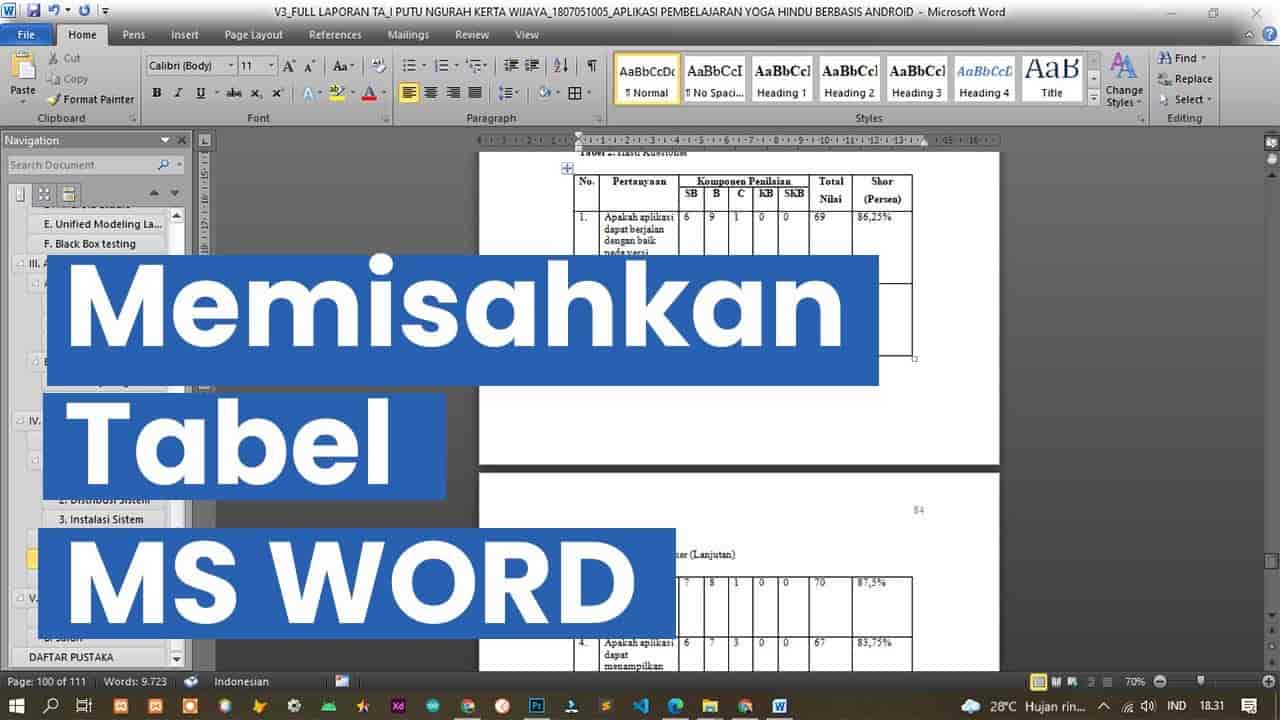The height and width of the screenshot is (720, 1280).
Task: Open the Font Color red A button
Action: 368,93
